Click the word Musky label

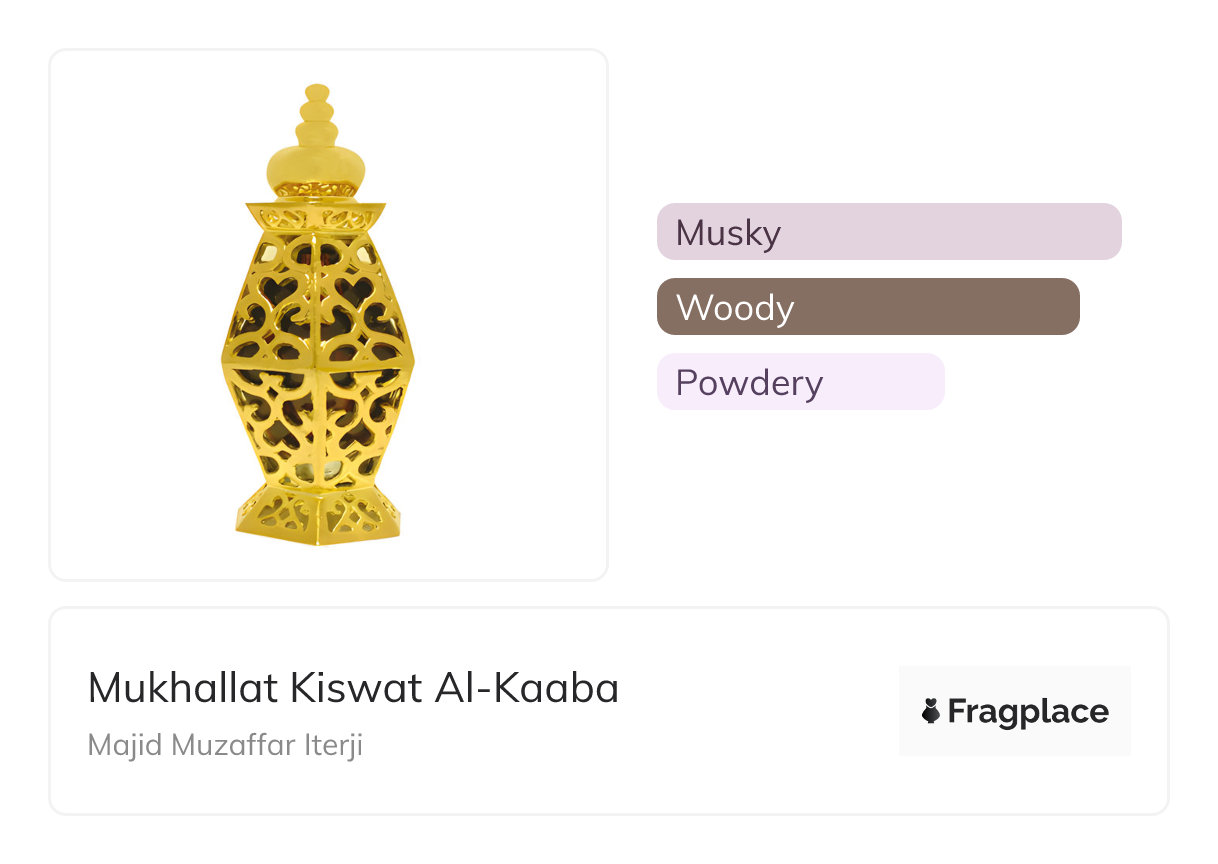(x=728, y=233)
